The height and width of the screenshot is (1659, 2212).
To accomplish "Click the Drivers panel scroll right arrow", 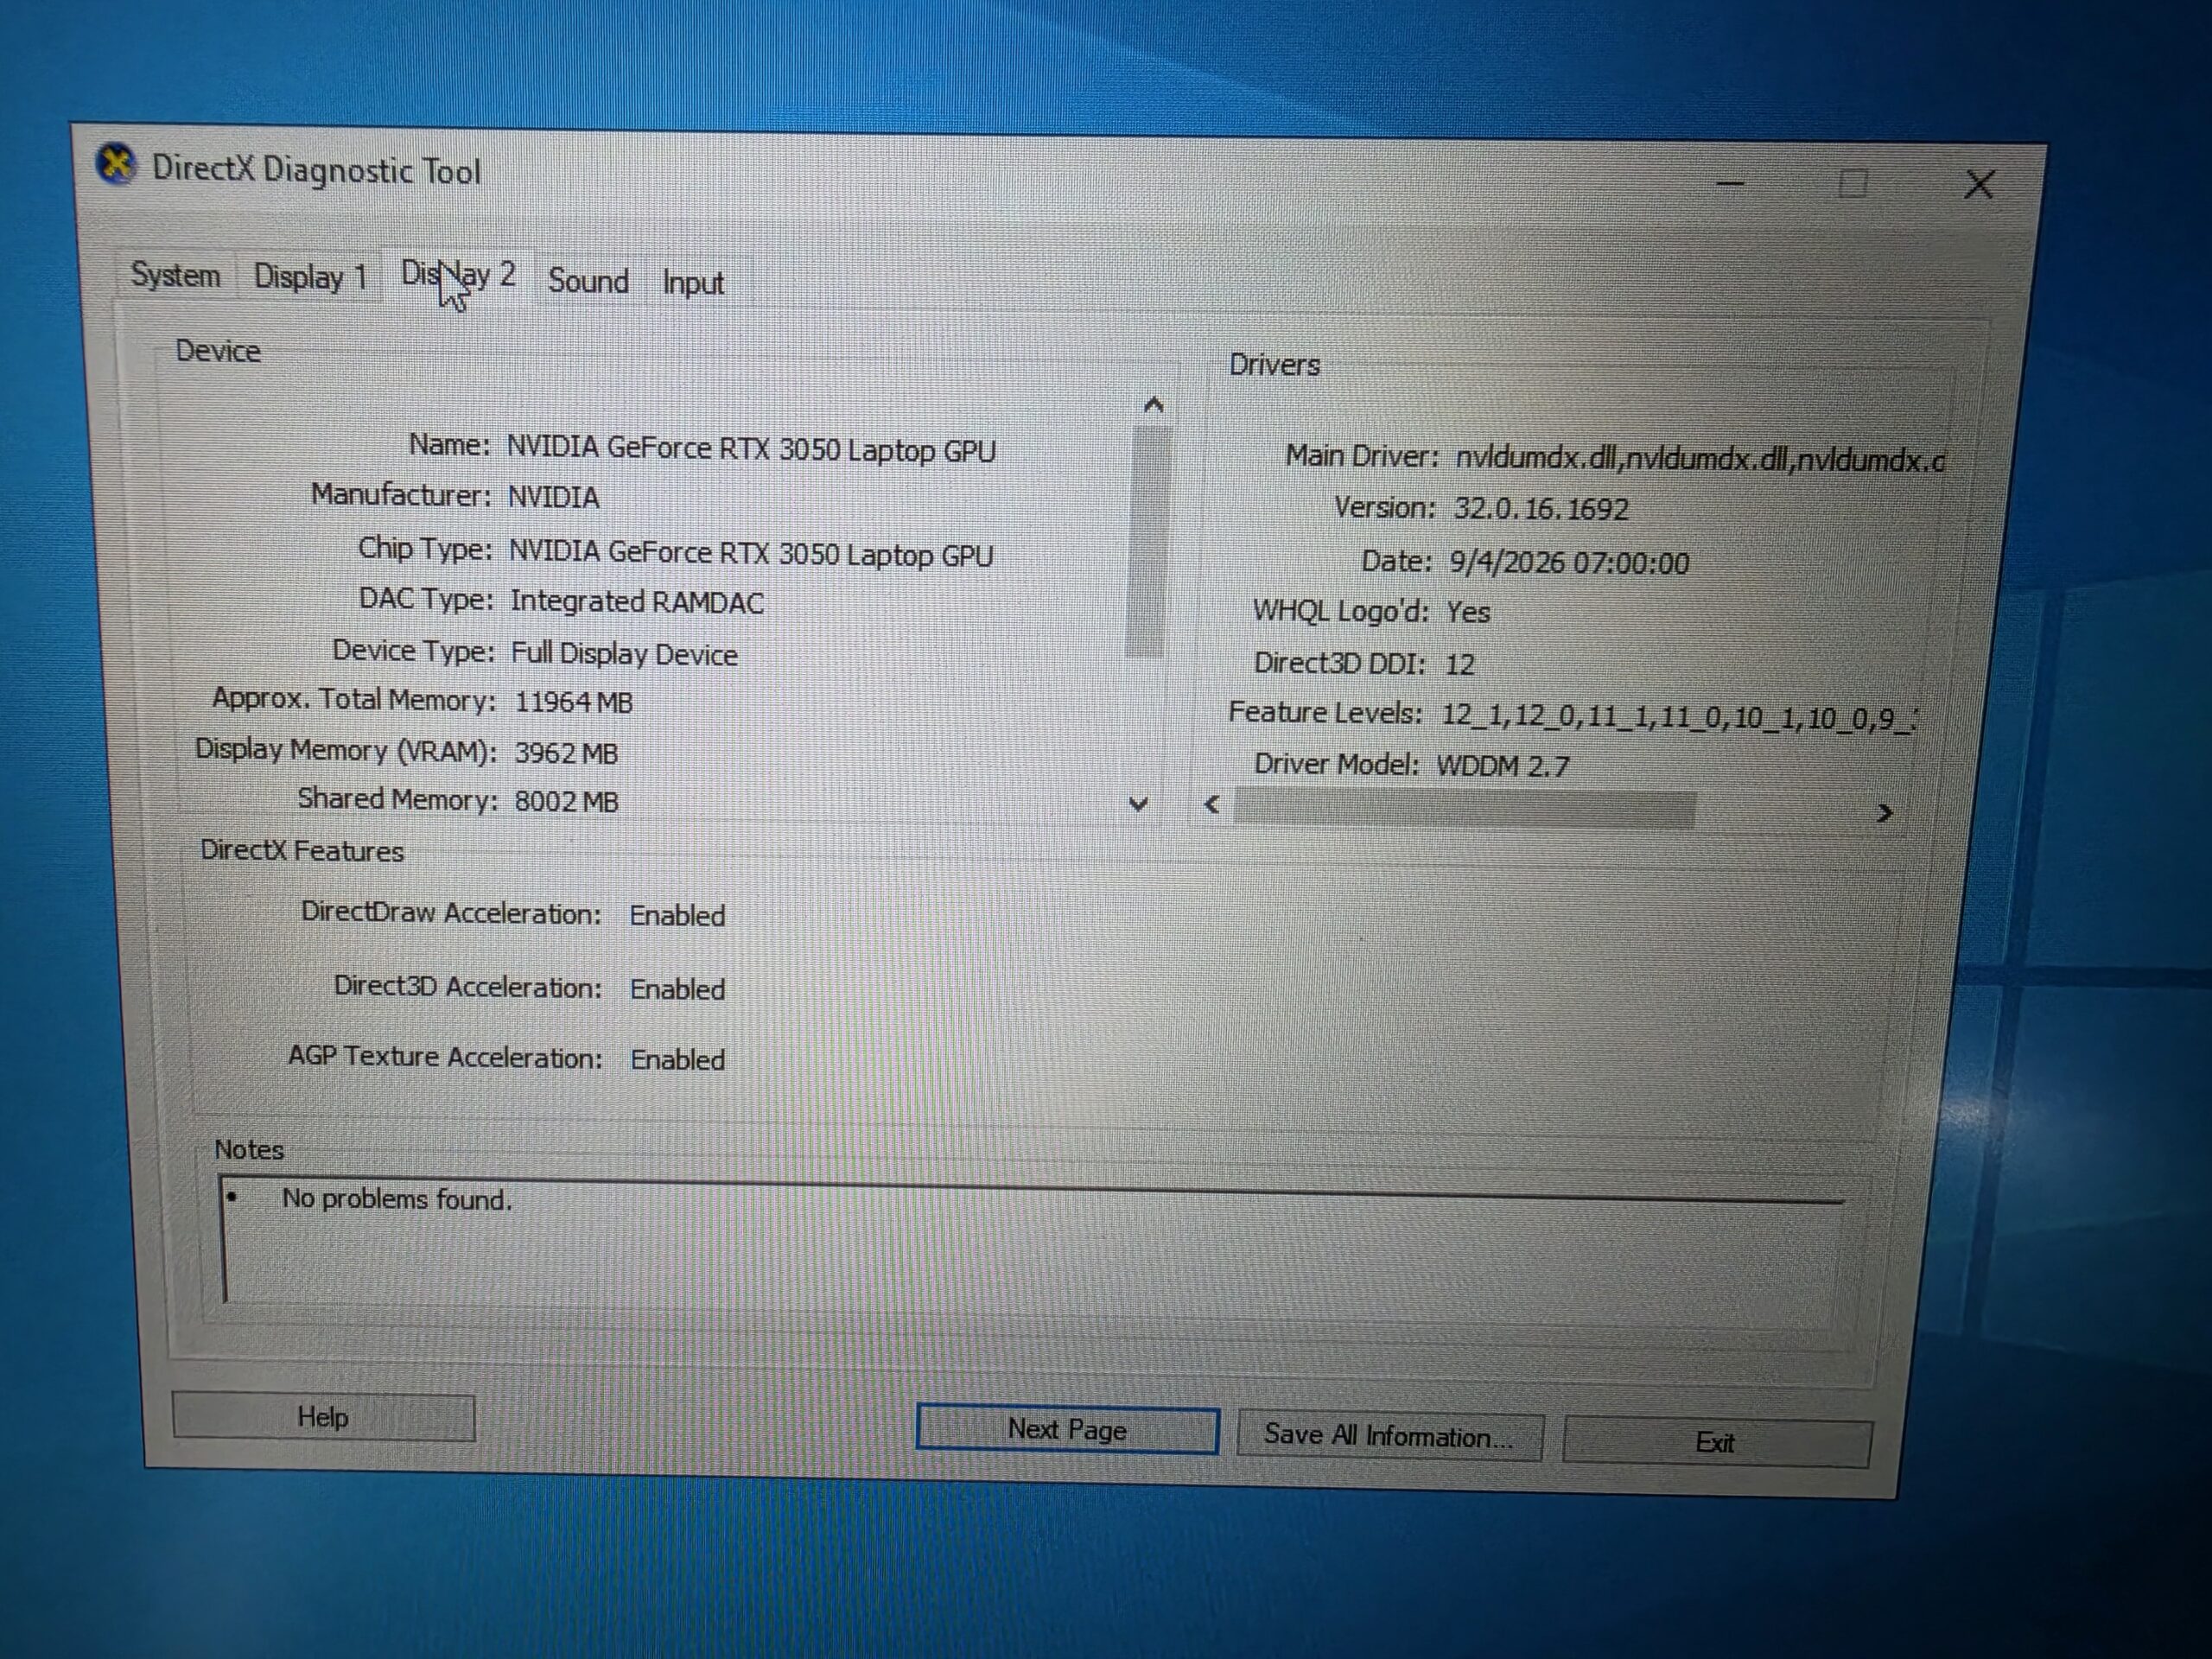I will pyautogui.click(x=1885, y=813).
